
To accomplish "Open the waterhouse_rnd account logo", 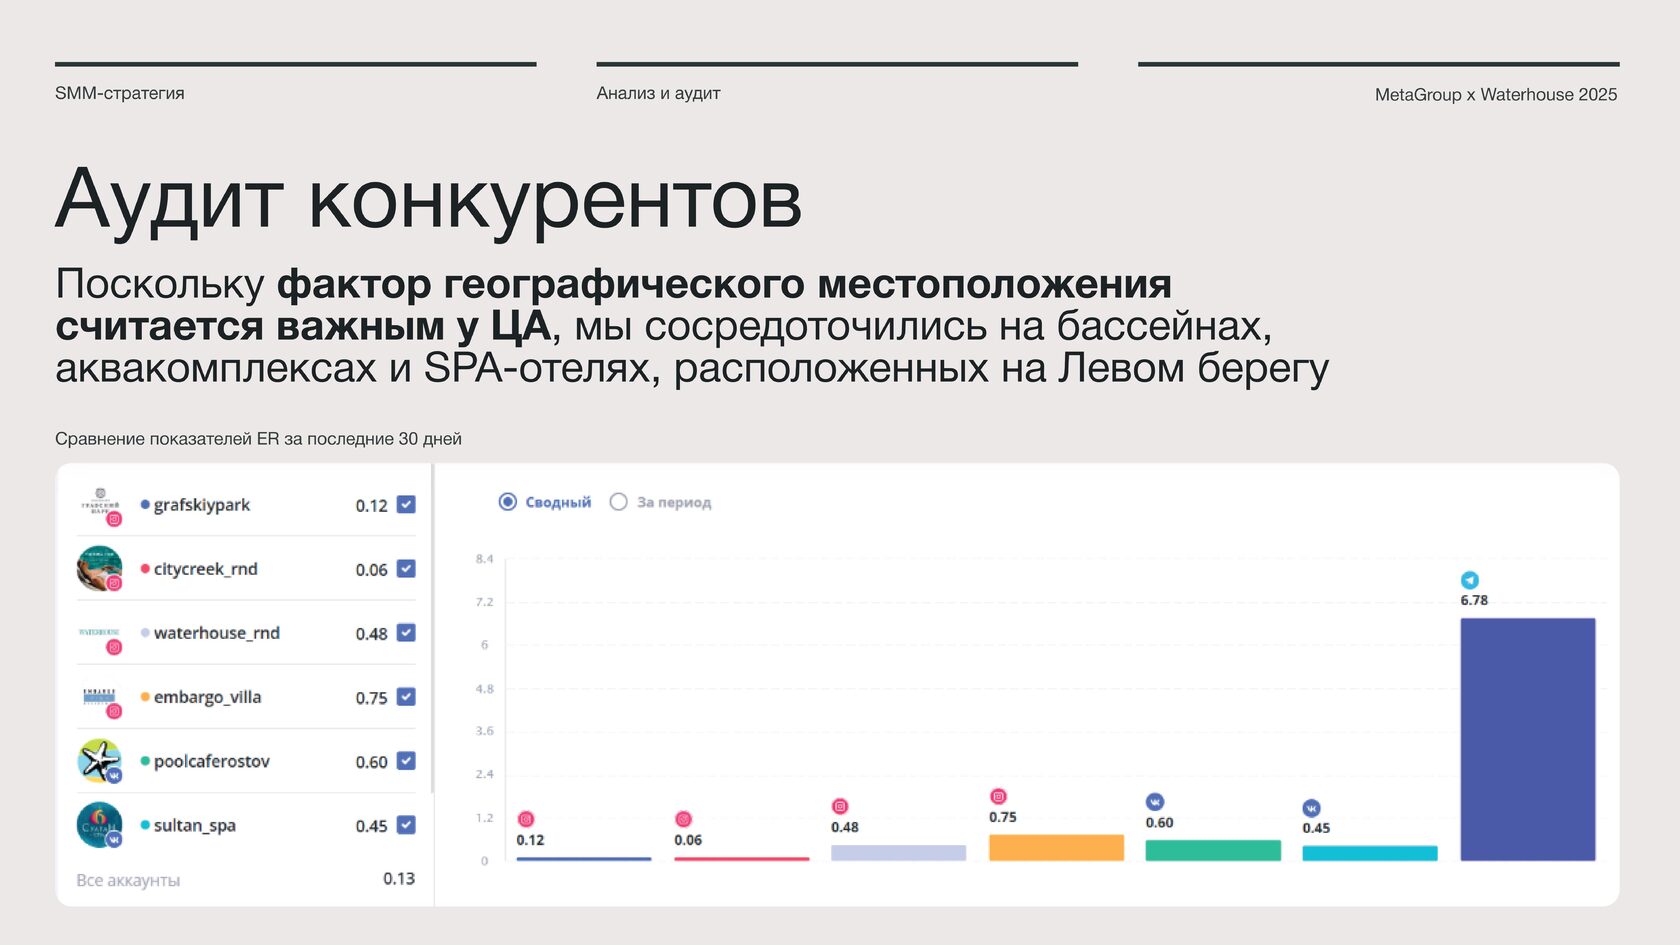I will pyautogui.click(x=100, y=633).
